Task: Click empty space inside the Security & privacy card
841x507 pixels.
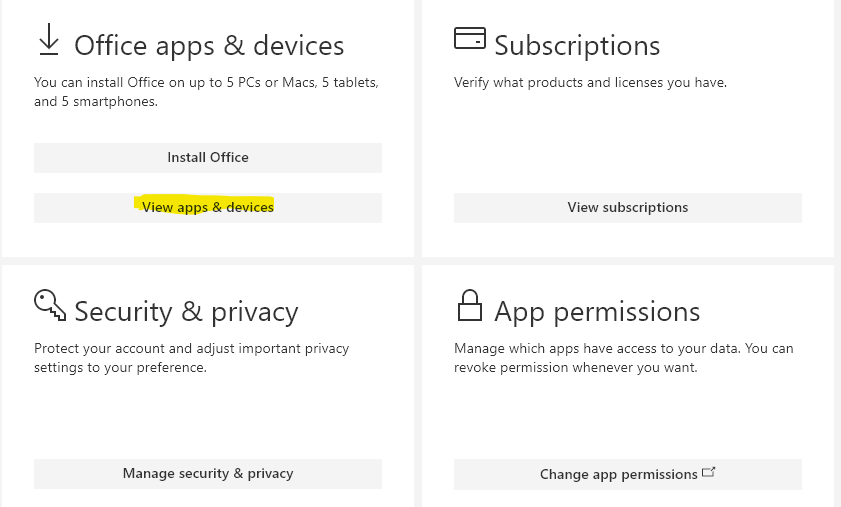Action: pos(208,415)
